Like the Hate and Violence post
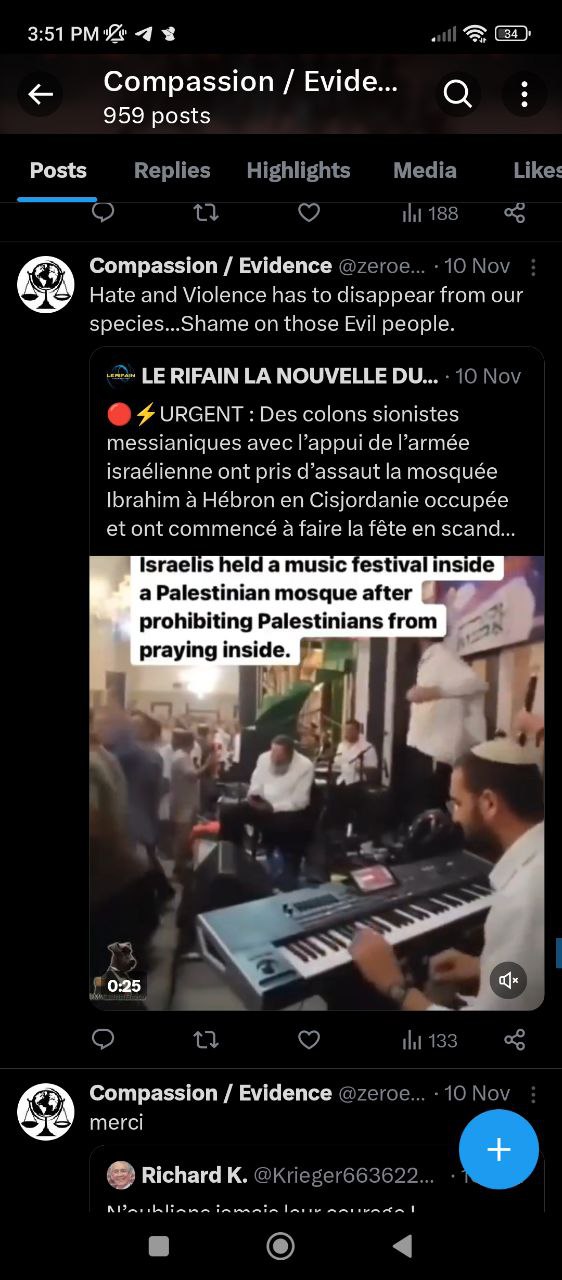Image resolution: width=562 pixels, height=1280 pixels. pyautogui.click(x=309, y=1040)
